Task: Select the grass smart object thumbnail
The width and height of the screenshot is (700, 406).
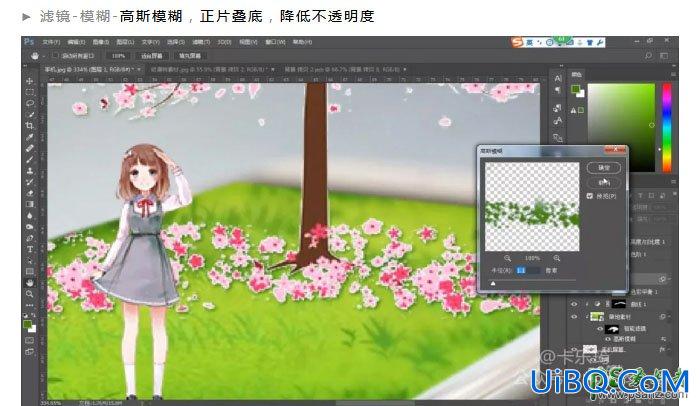Action: coord(597,317)
